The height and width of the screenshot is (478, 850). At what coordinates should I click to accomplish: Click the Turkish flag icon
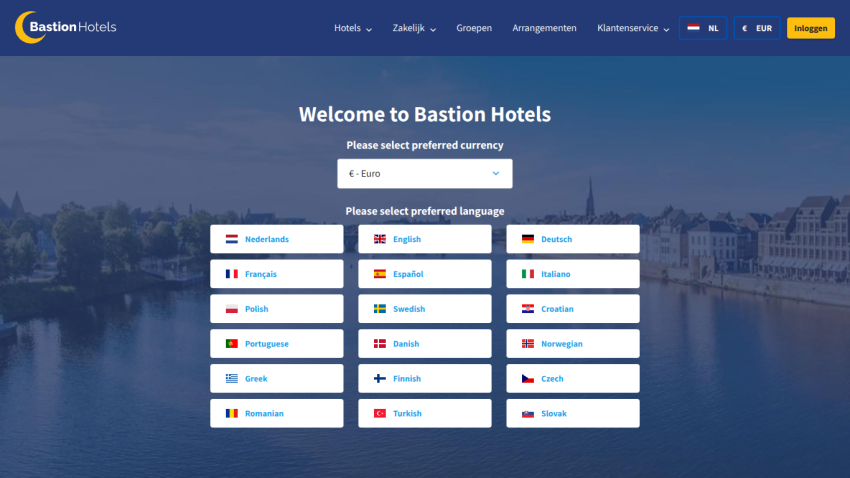coord(379,414)
